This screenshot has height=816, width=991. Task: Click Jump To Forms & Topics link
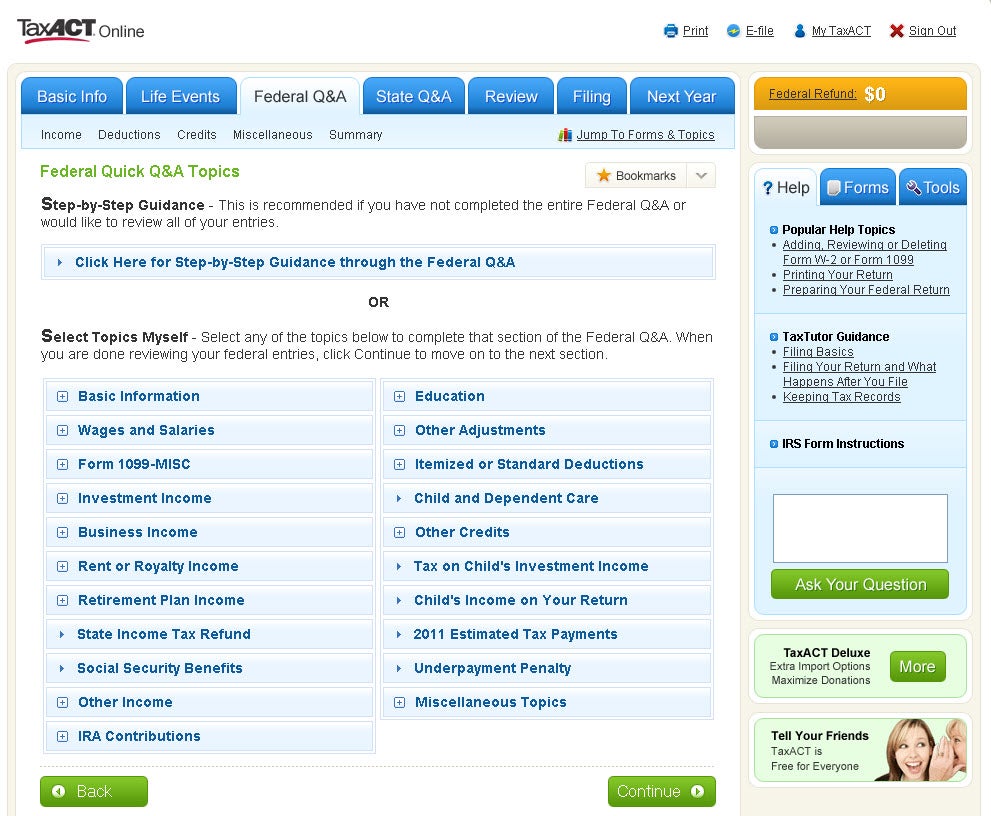coord(645,135)
